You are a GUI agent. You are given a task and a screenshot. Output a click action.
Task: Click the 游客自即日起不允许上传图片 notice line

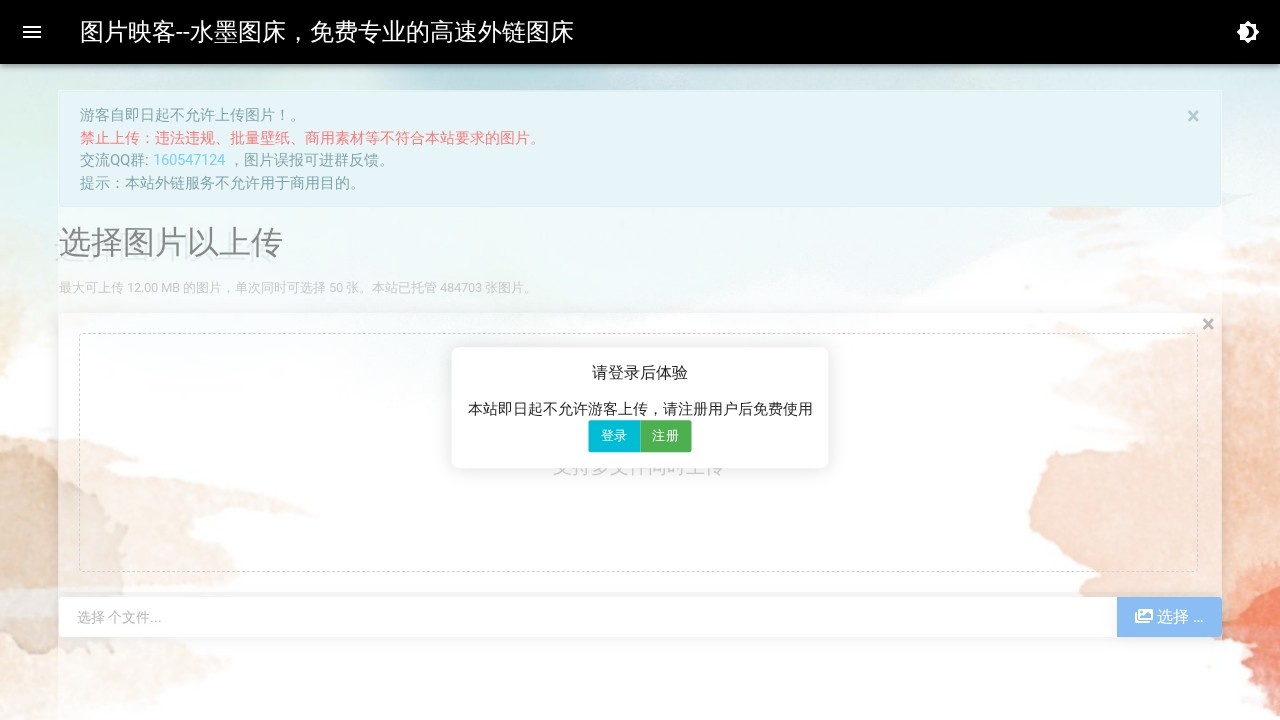189,115
